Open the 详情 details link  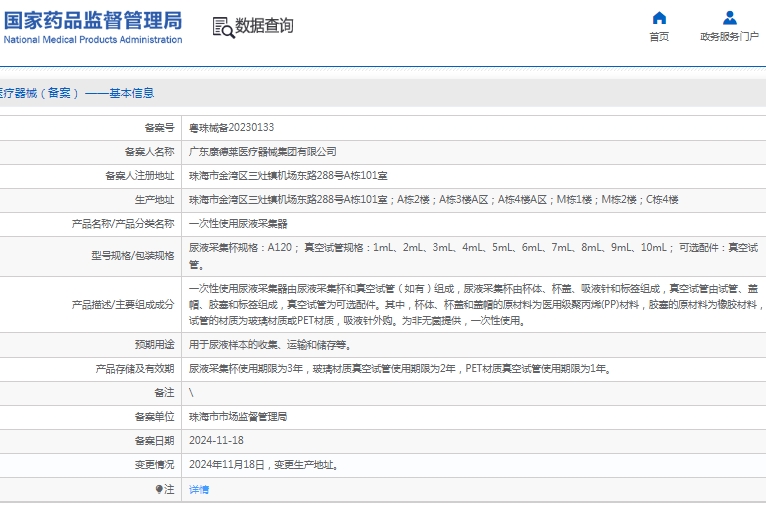[199, 489]
